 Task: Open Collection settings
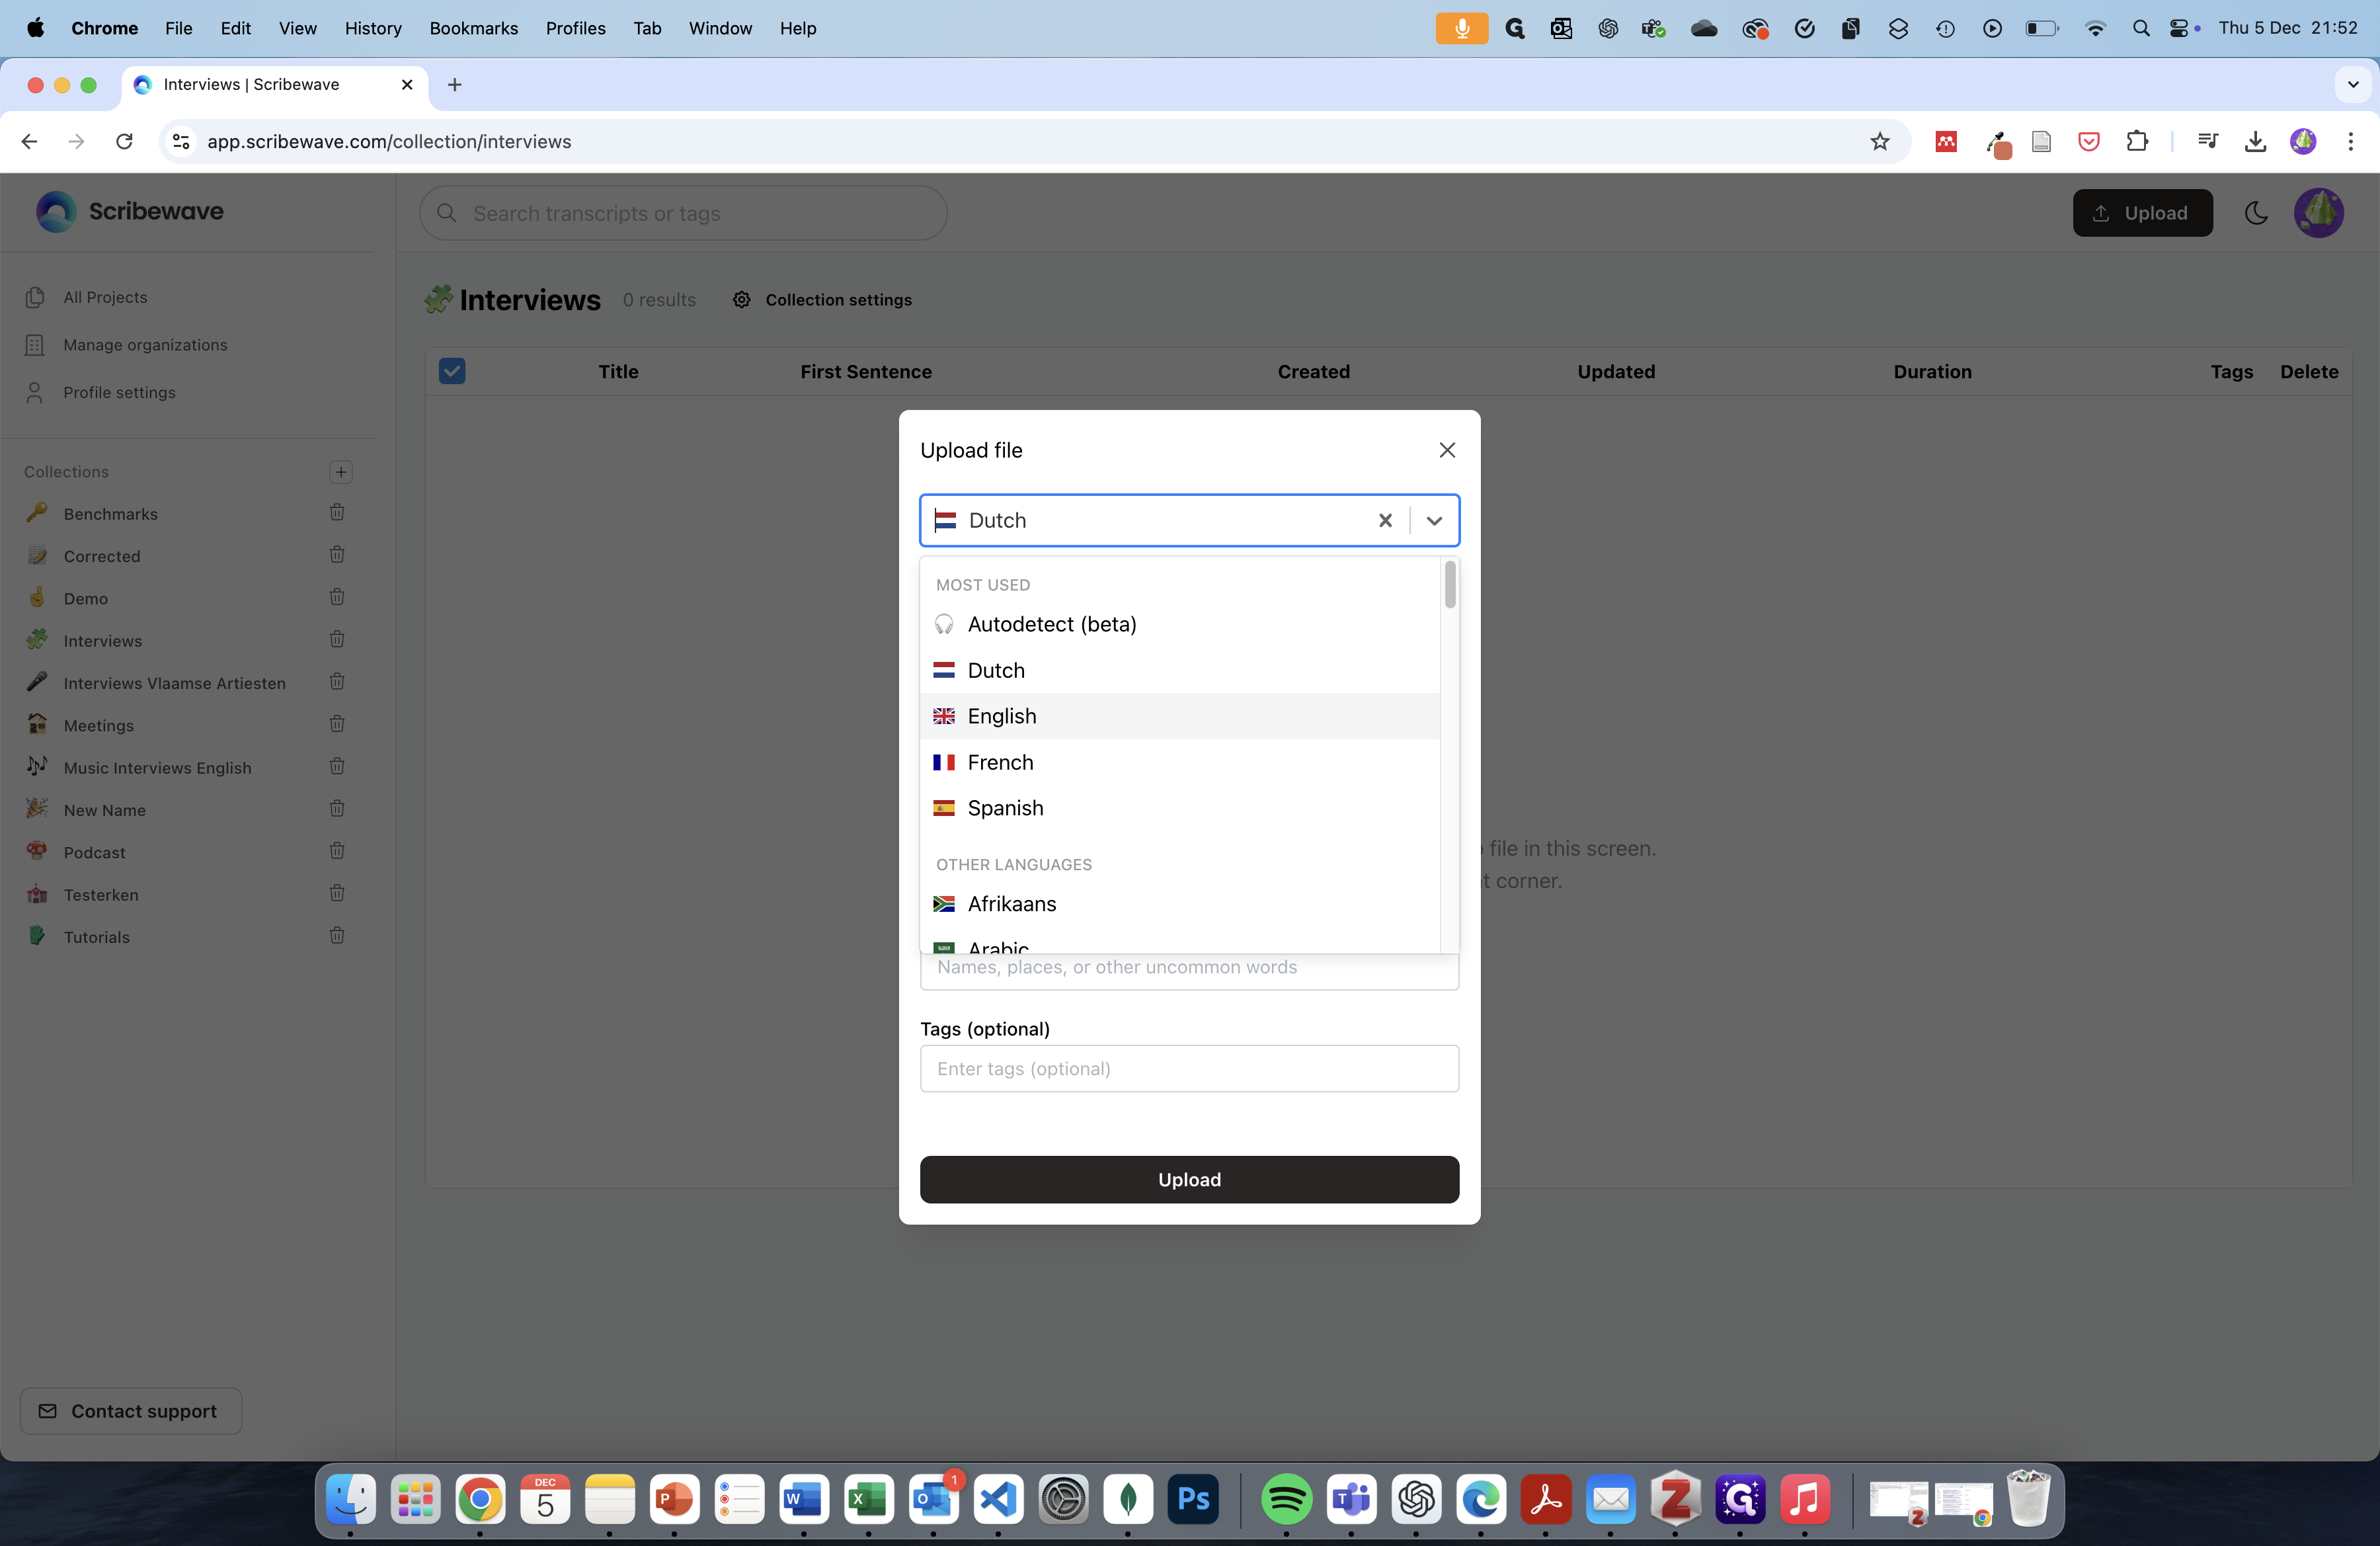tap(822, 300)
